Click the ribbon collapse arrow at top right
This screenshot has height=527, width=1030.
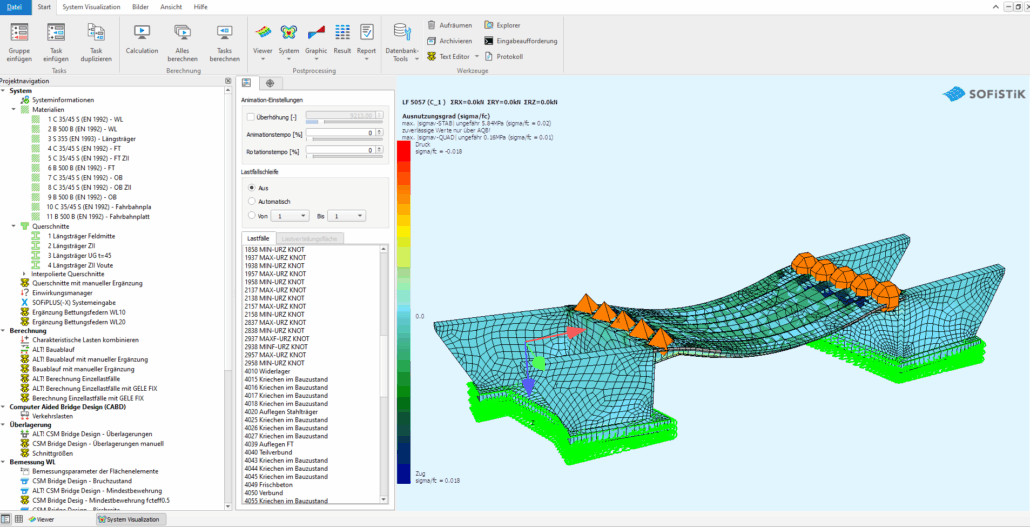pos(995,7)
